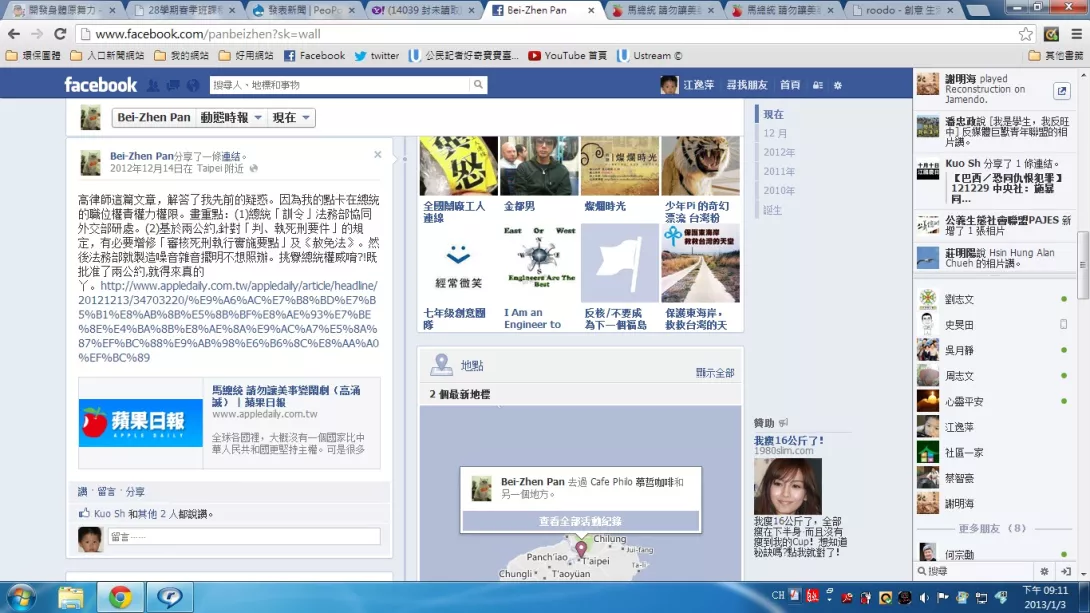Open the 人口新聞網站 bookmarks folder
Image resolution: width=1090 pixels, height=613 pixels.
(108, 56)
